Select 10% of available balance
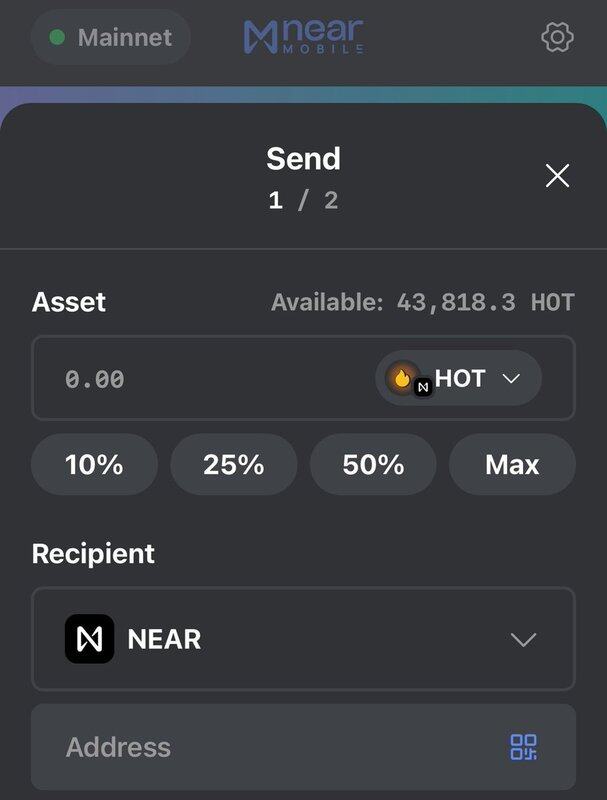The image size is (607, 800). (x=94, y=465)
